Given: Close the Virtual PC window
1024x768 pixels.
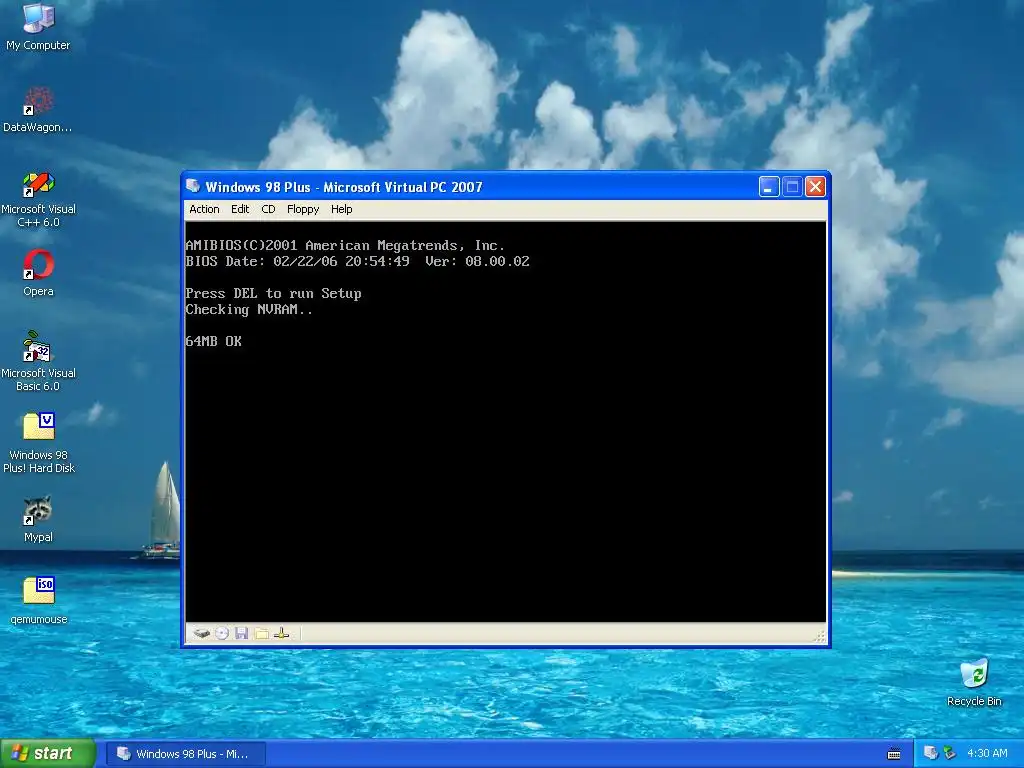Looking at the screenshot, I should coord(815,187).
